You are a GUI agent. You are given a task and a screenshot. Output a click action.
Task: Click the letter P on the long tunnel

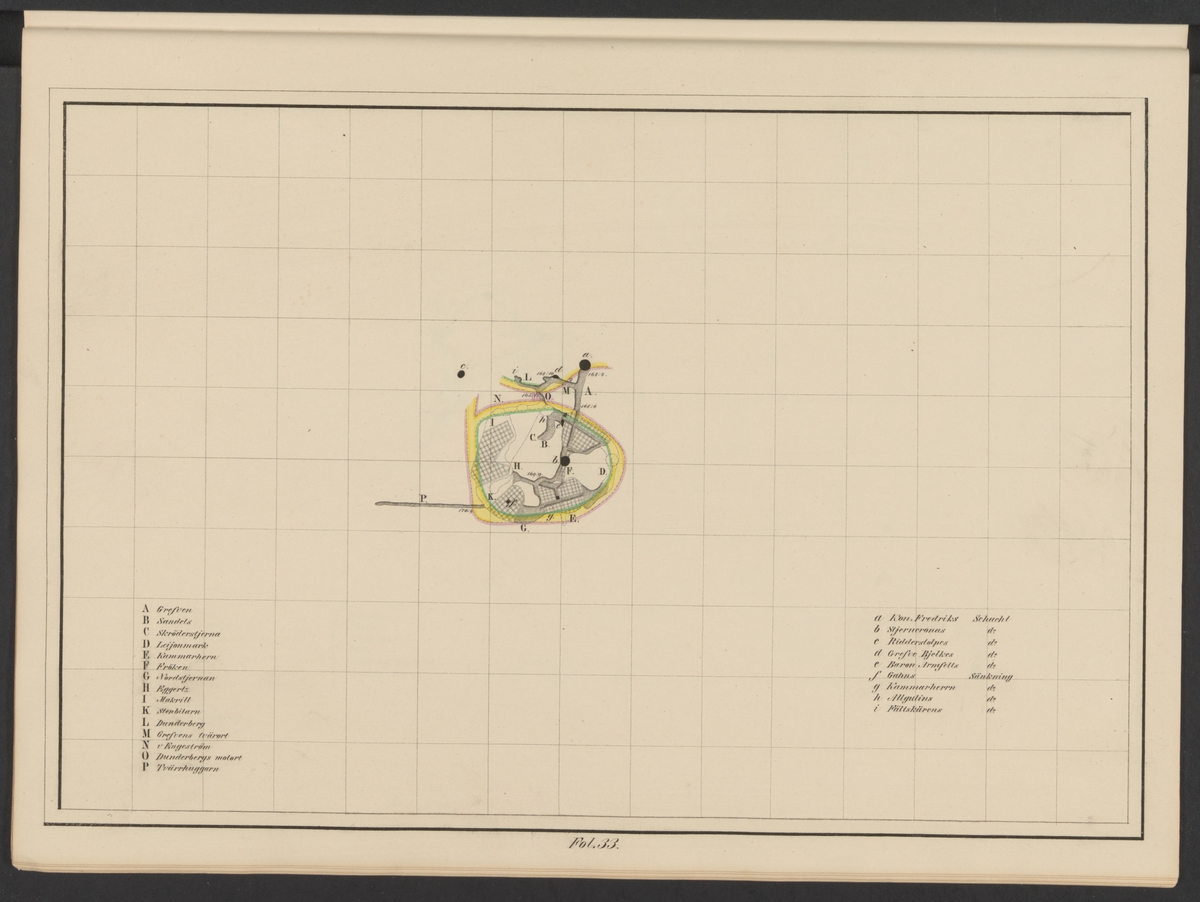pos(423,497)
